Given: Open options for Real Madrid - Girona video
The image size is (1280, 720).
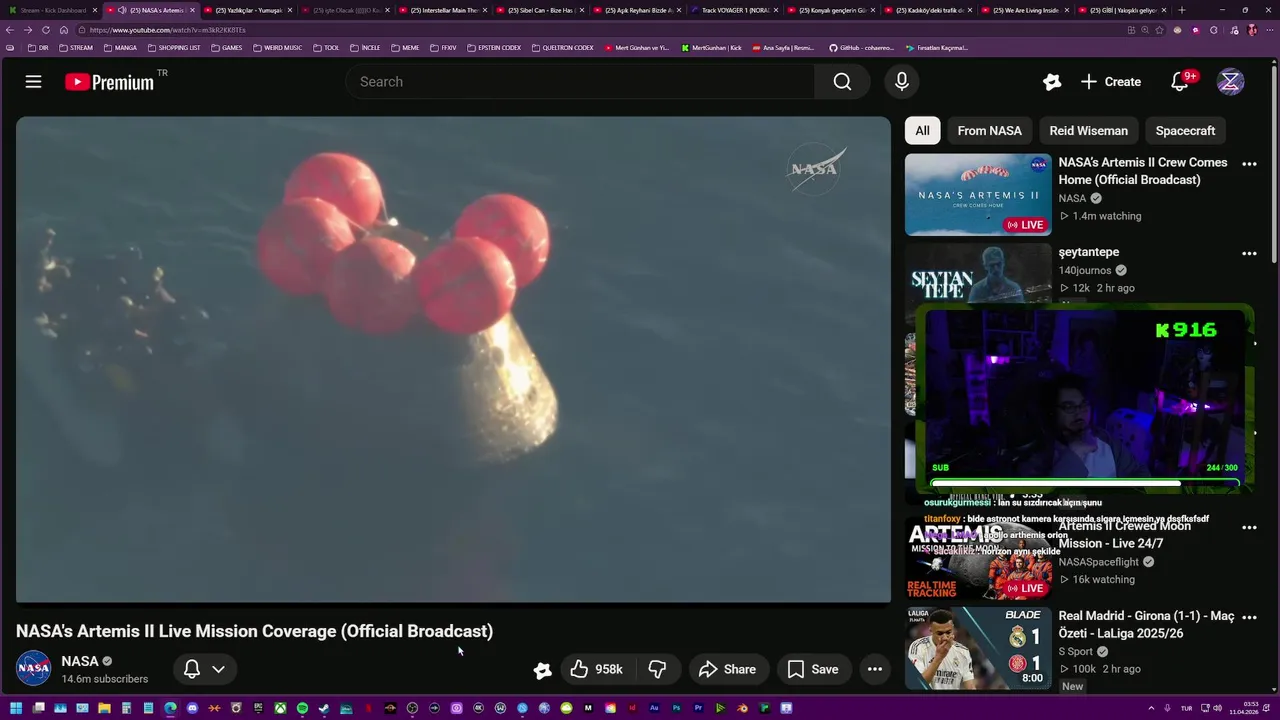Looking at the screenshot, I should (1249, 617).
